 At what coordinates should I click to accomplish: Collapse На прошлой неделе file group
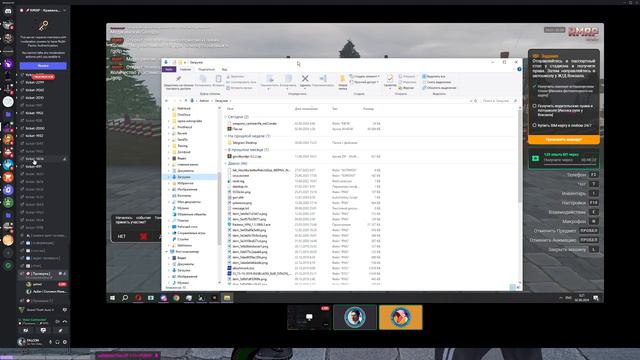point(226,136)
